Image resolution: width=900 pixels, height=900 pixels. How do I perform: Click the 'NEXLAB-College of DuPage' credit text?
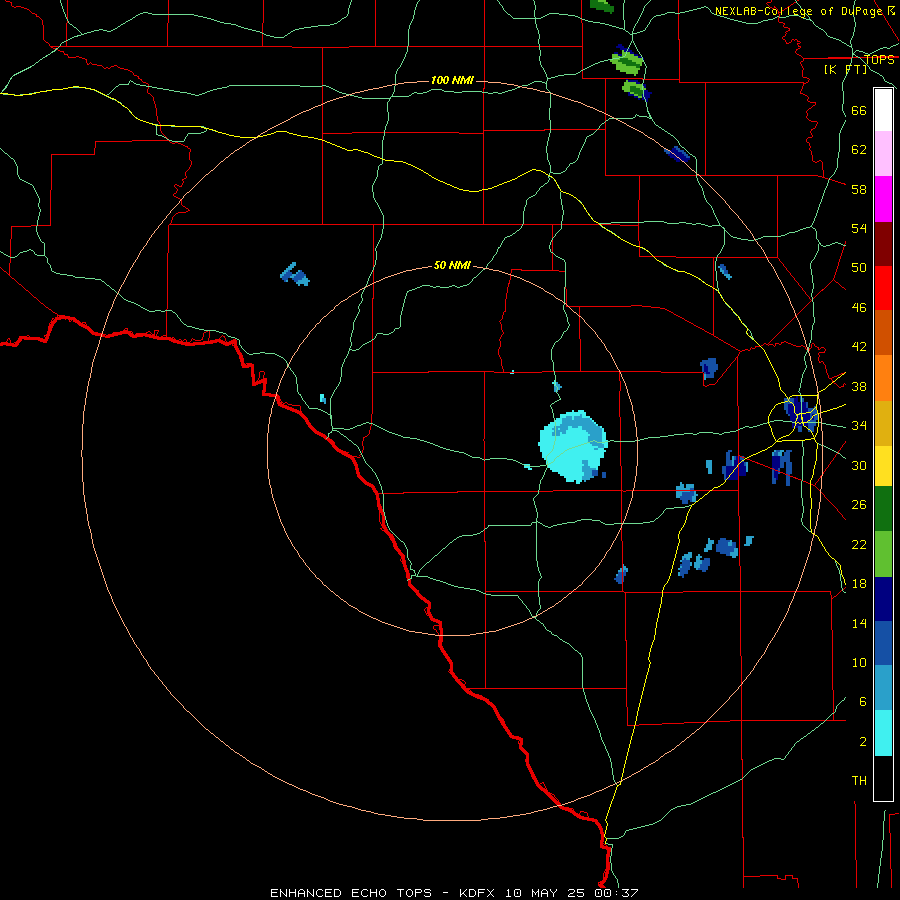tap(798, 11)
